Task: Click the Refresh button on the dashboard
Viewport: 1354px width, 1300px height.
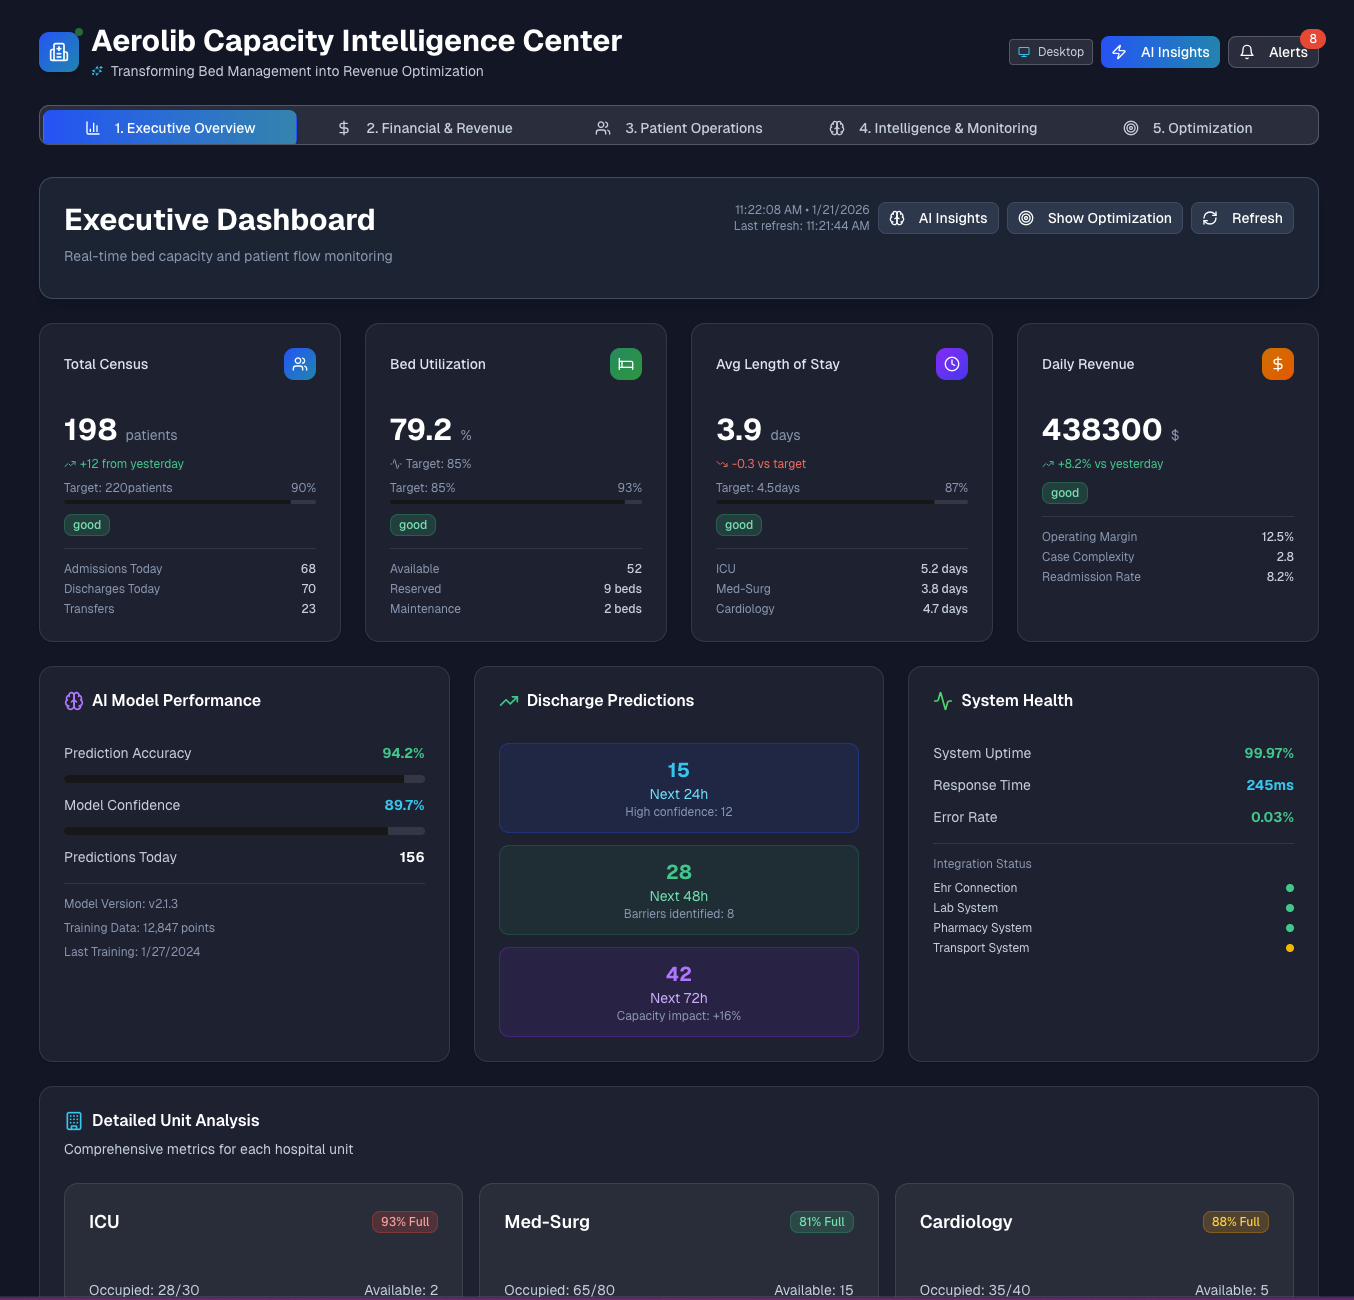Action: point(1242,218)
